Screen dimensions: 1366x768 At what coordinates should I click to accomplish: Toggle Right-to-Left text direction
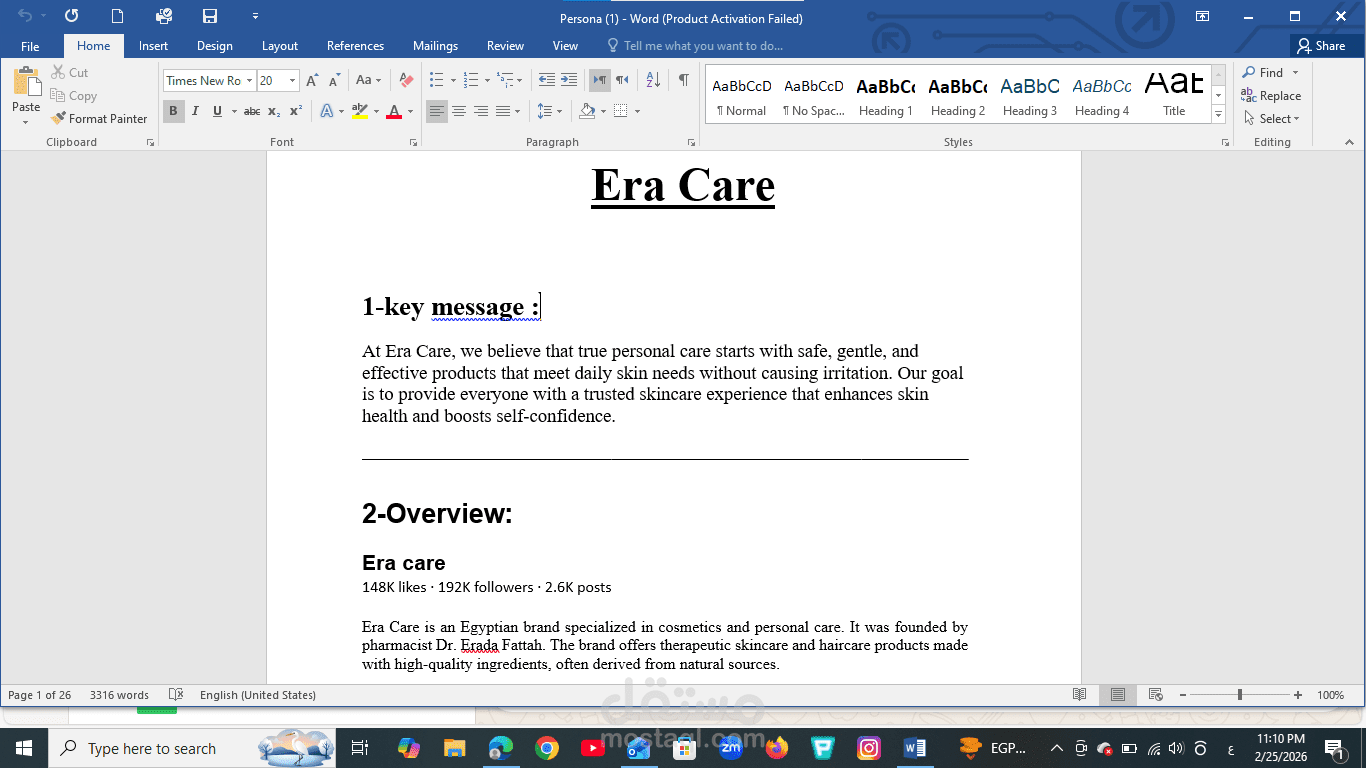[x=622, y=80]
